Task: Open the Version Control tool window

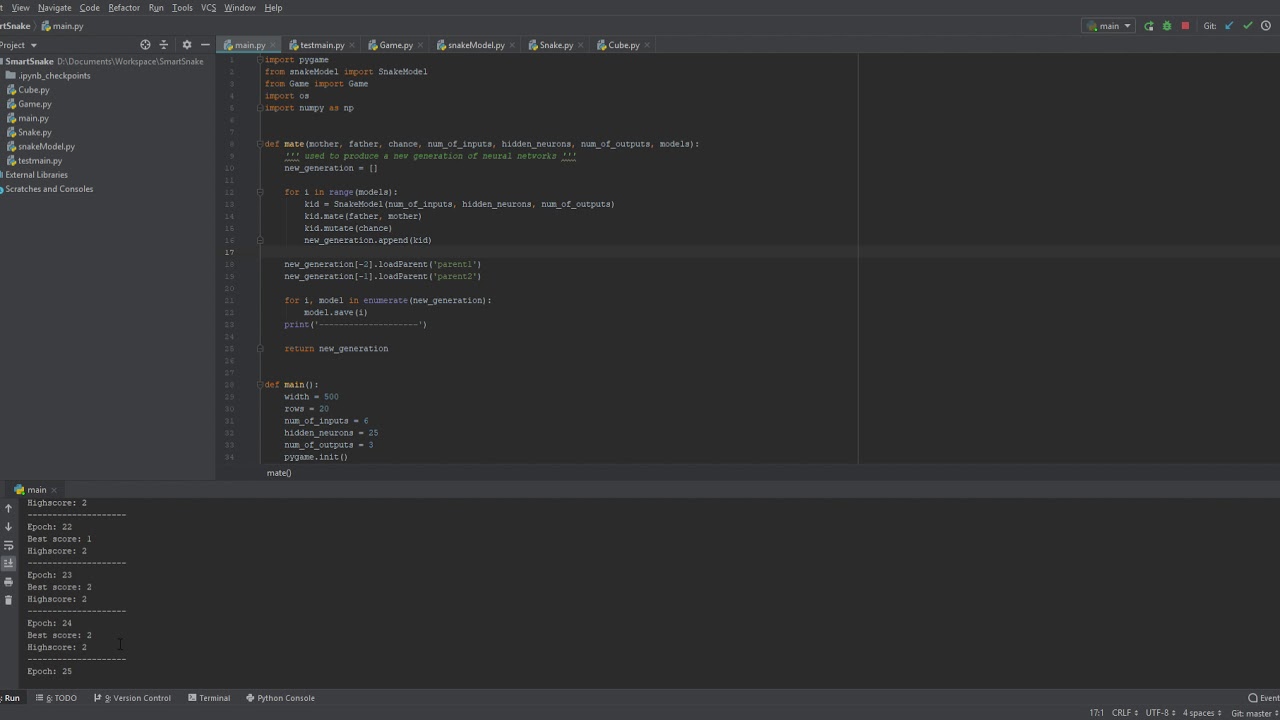Action: coord(132,698)
